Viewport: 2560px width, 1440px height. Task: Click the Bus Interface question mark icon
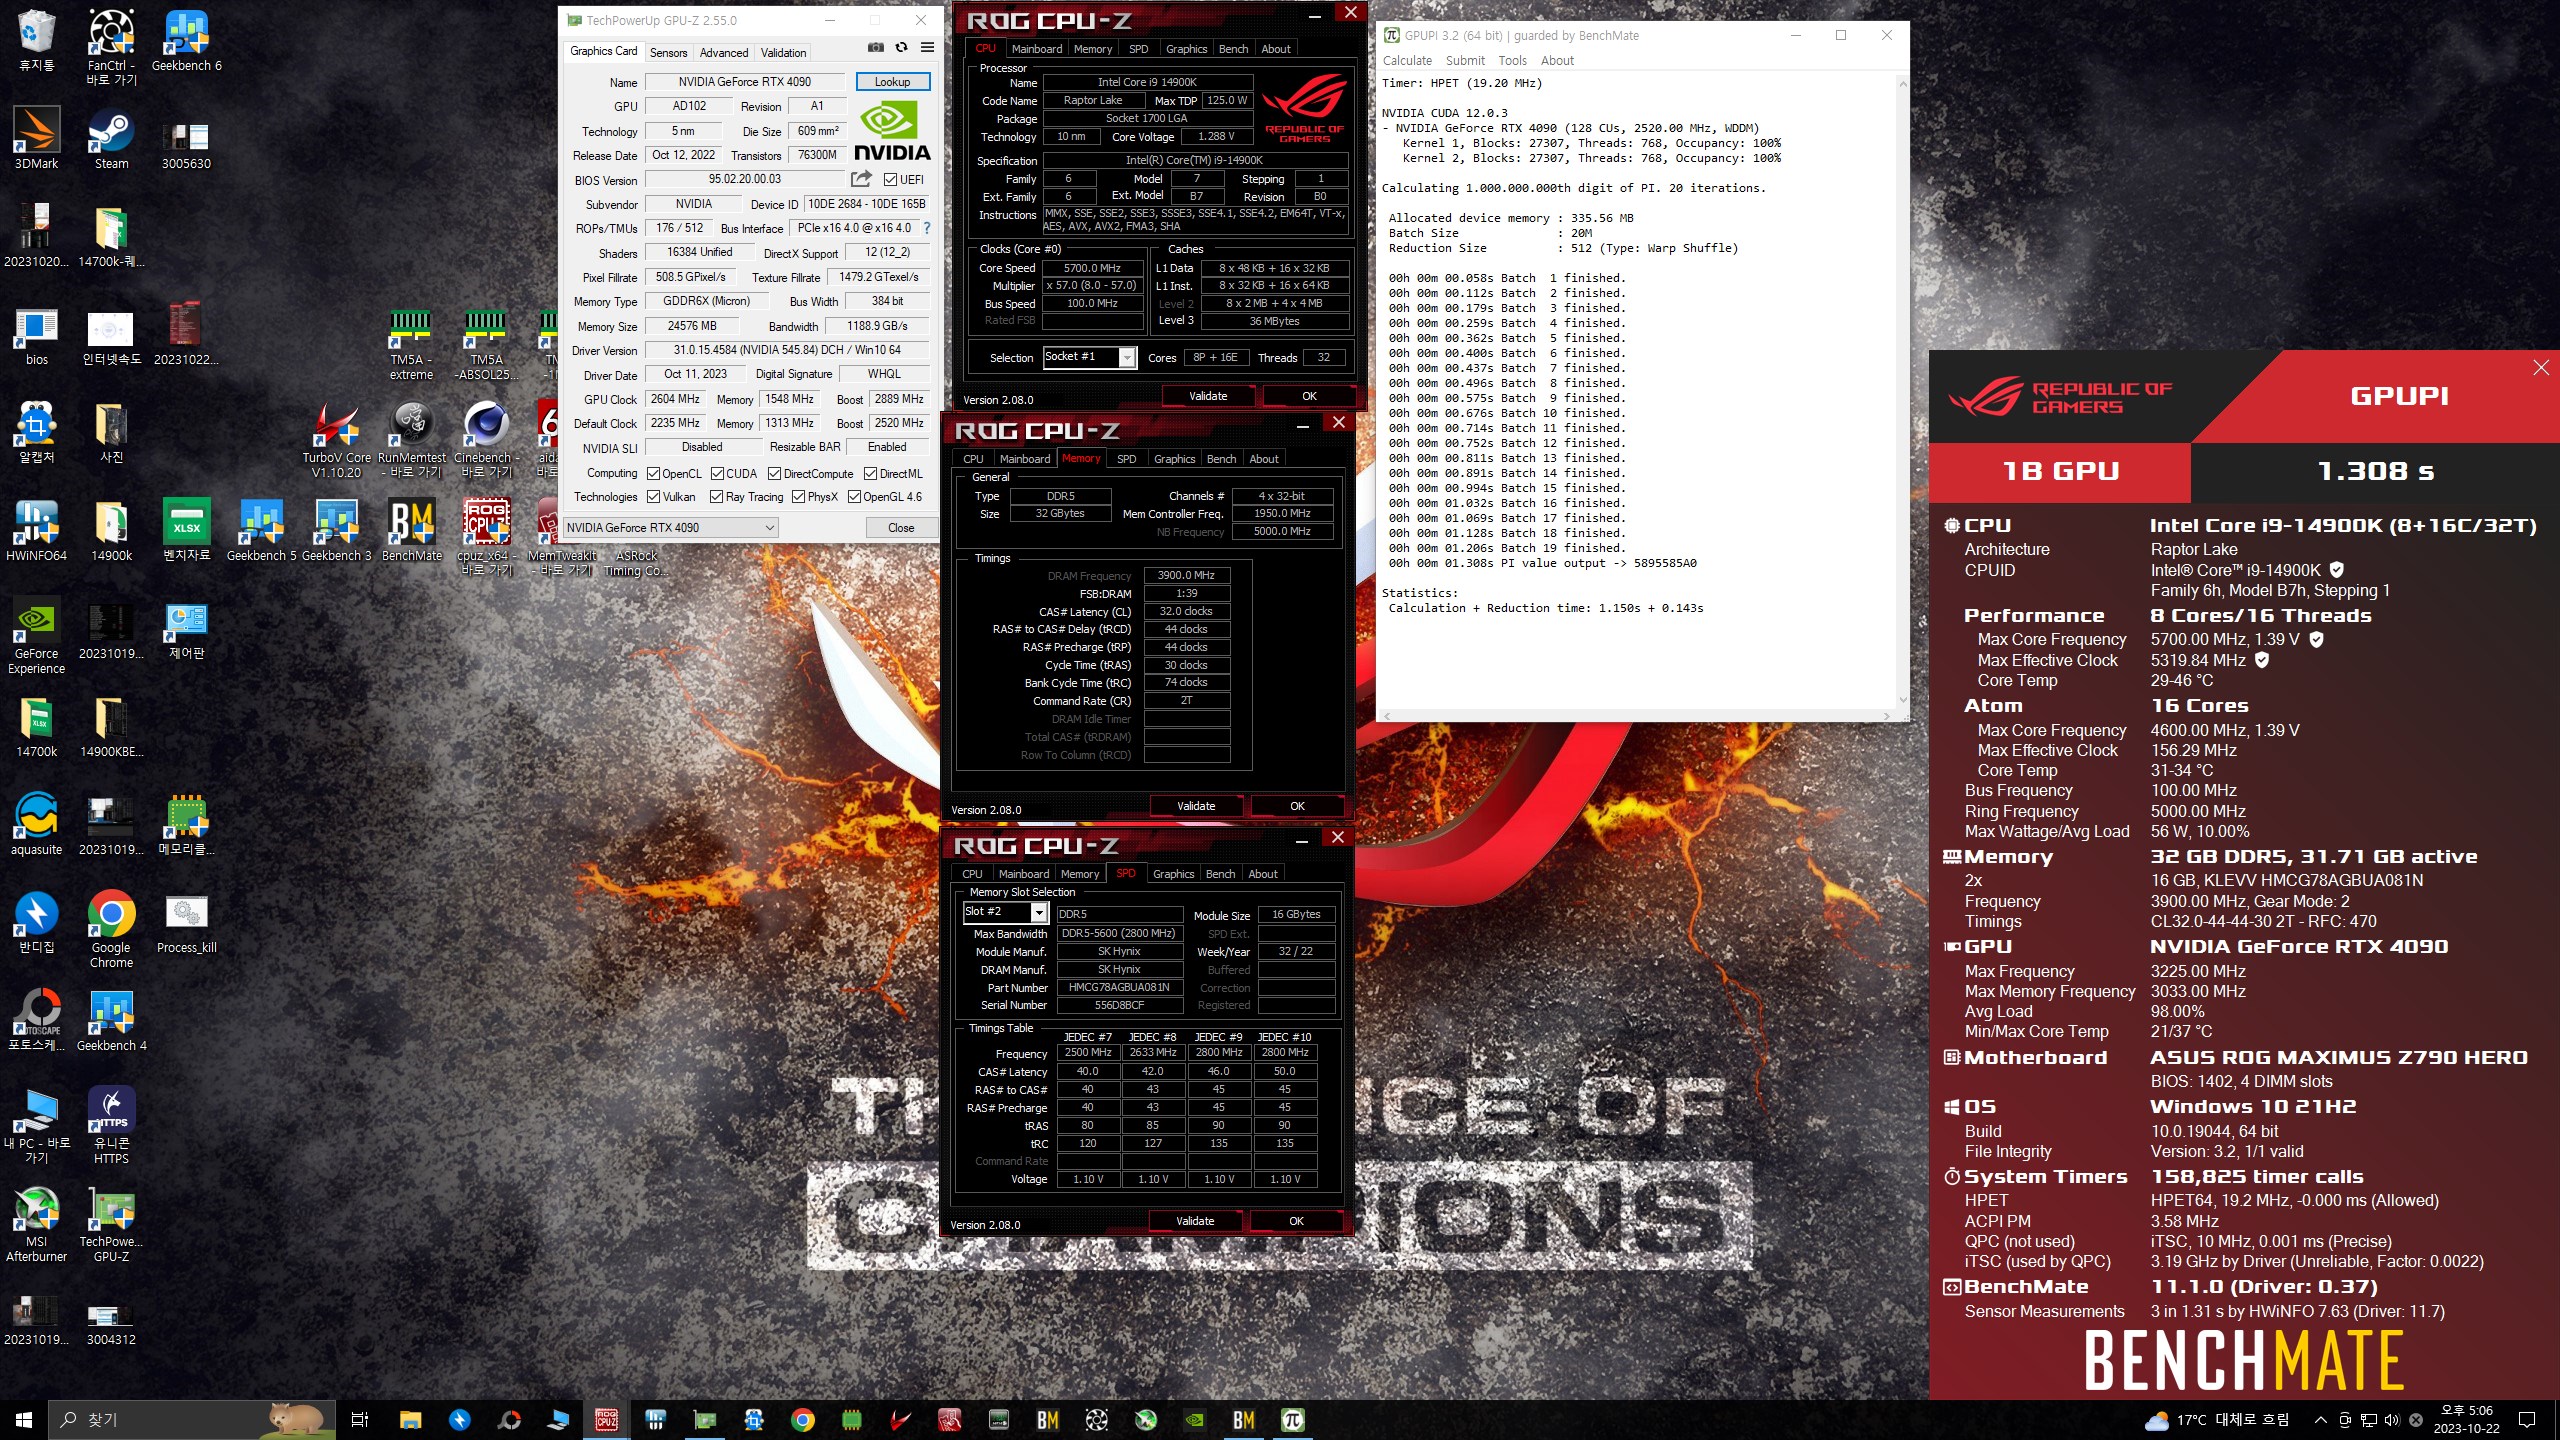click(x=927, y=228)
